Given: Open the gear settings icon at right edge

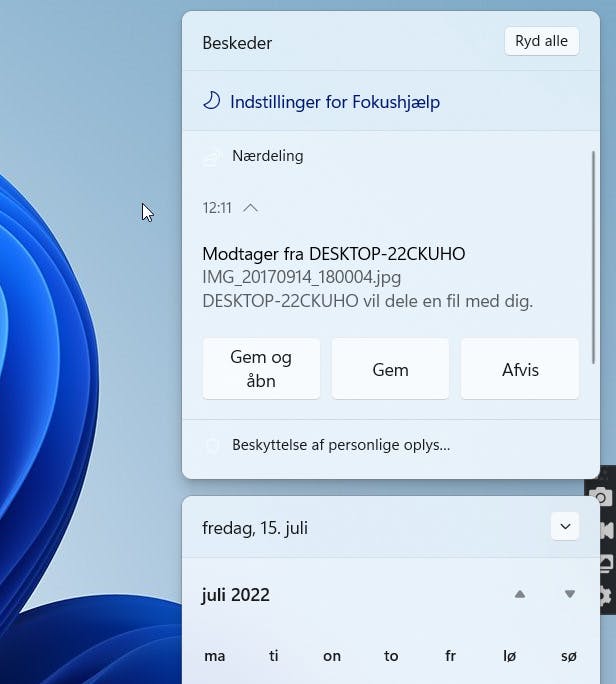Looking at the screenshot, I should [x=603, y=596].
